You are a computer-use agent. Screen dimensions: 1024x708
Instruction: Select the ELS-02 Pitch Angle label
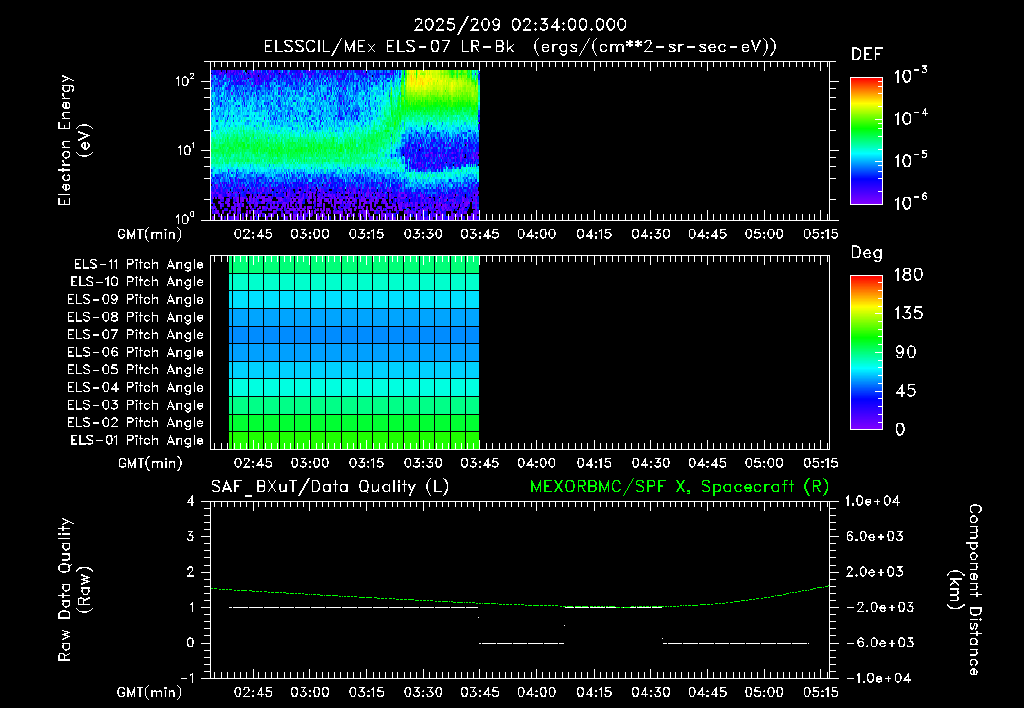(x=135, y=423)
